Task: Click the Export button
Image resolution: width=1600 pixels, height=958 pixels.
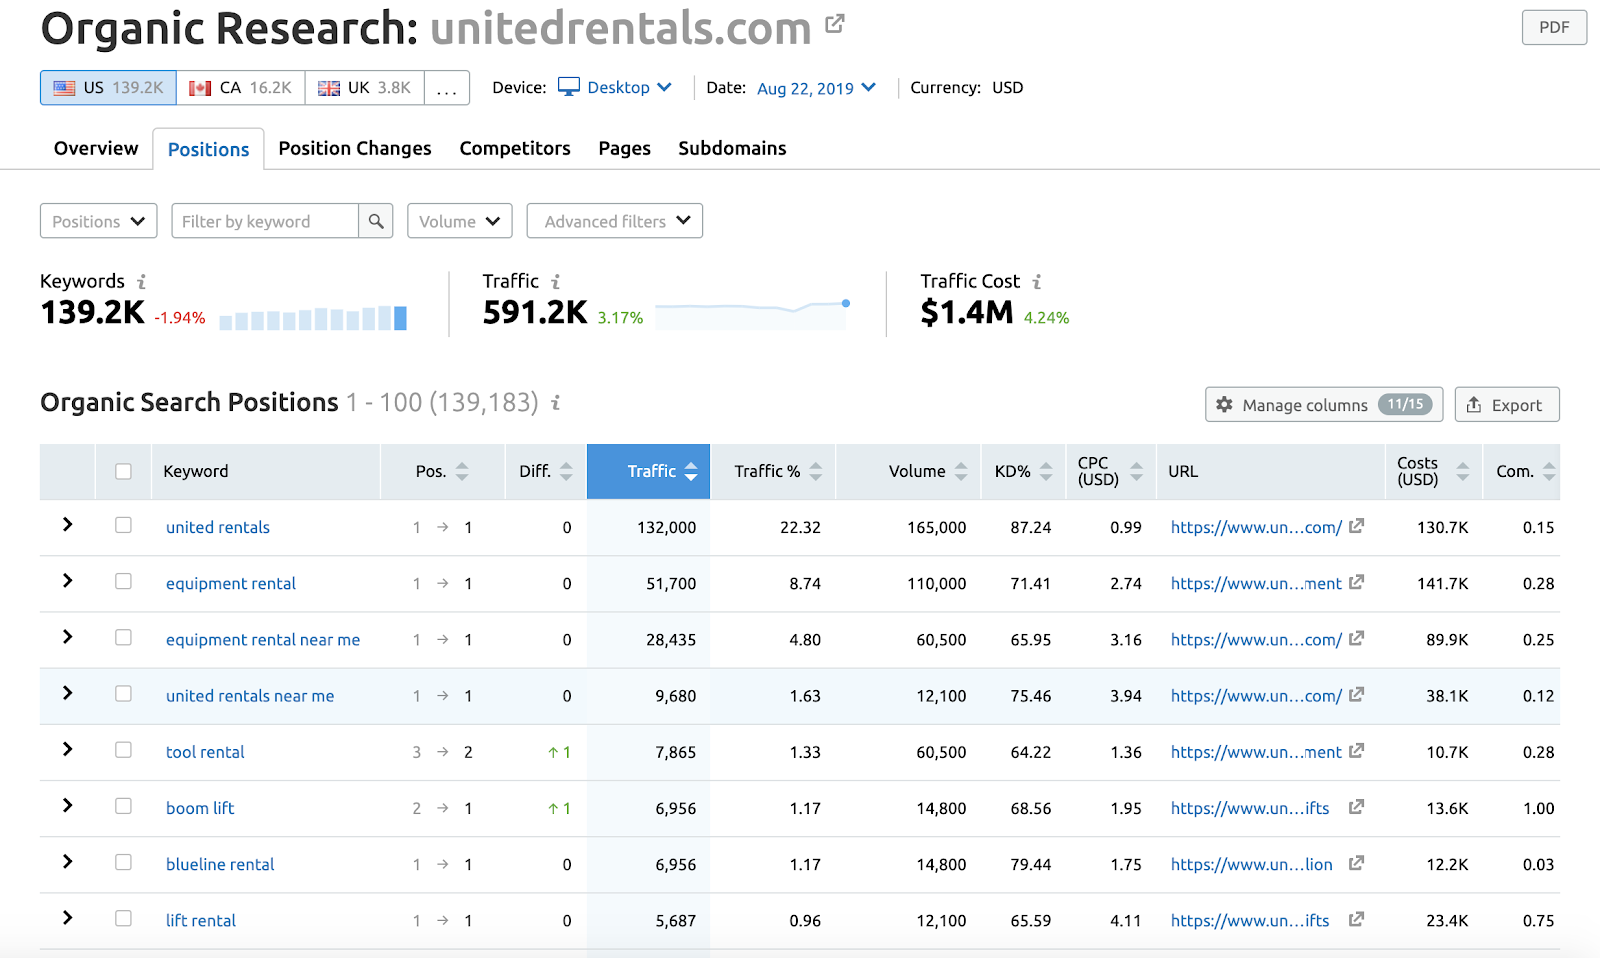Action: 1506,405
